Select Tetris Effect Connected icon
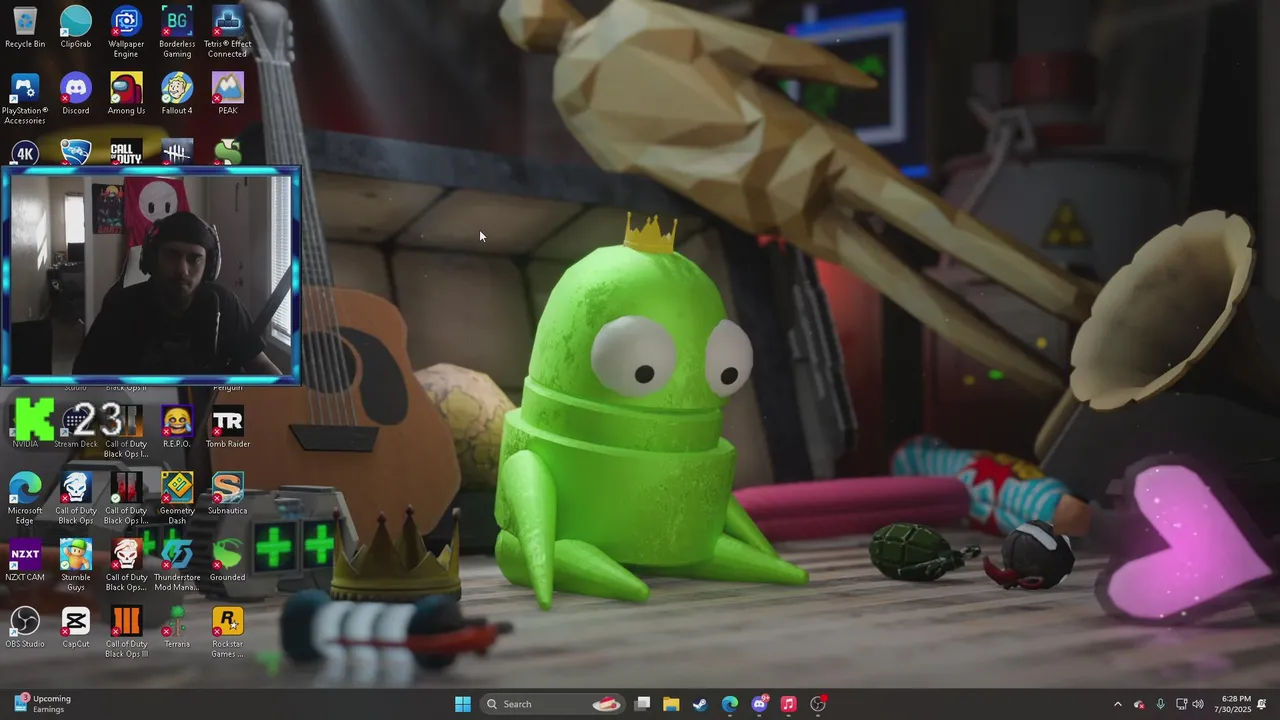Viewport: 1280px width, 720px height. 227,32
